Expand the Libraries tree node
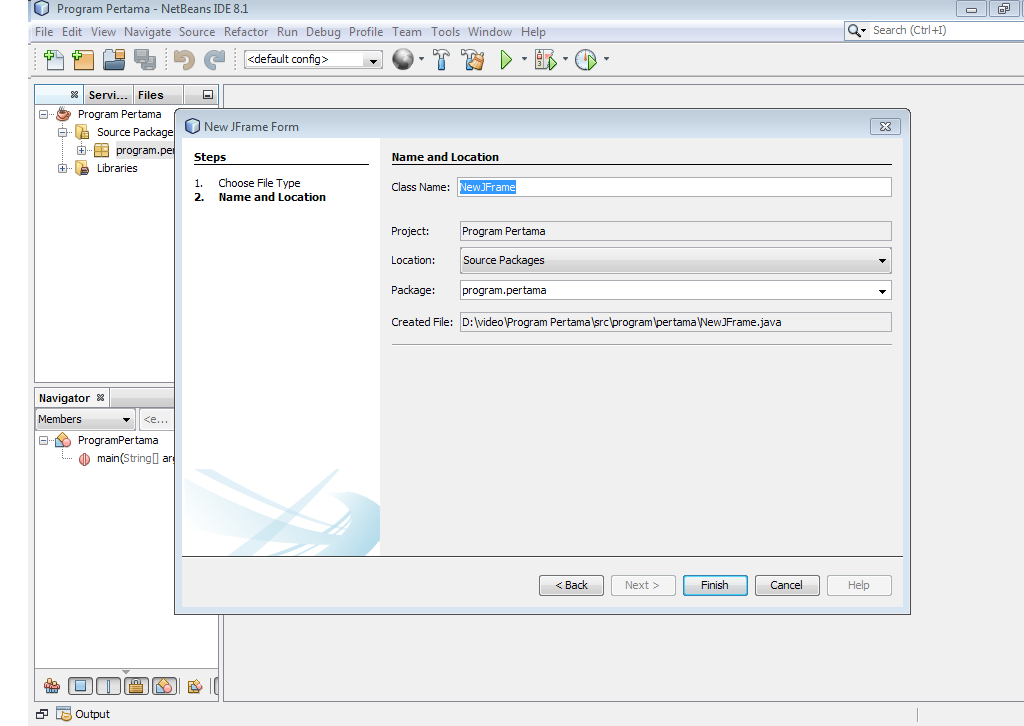 click(x=62, y=168)
